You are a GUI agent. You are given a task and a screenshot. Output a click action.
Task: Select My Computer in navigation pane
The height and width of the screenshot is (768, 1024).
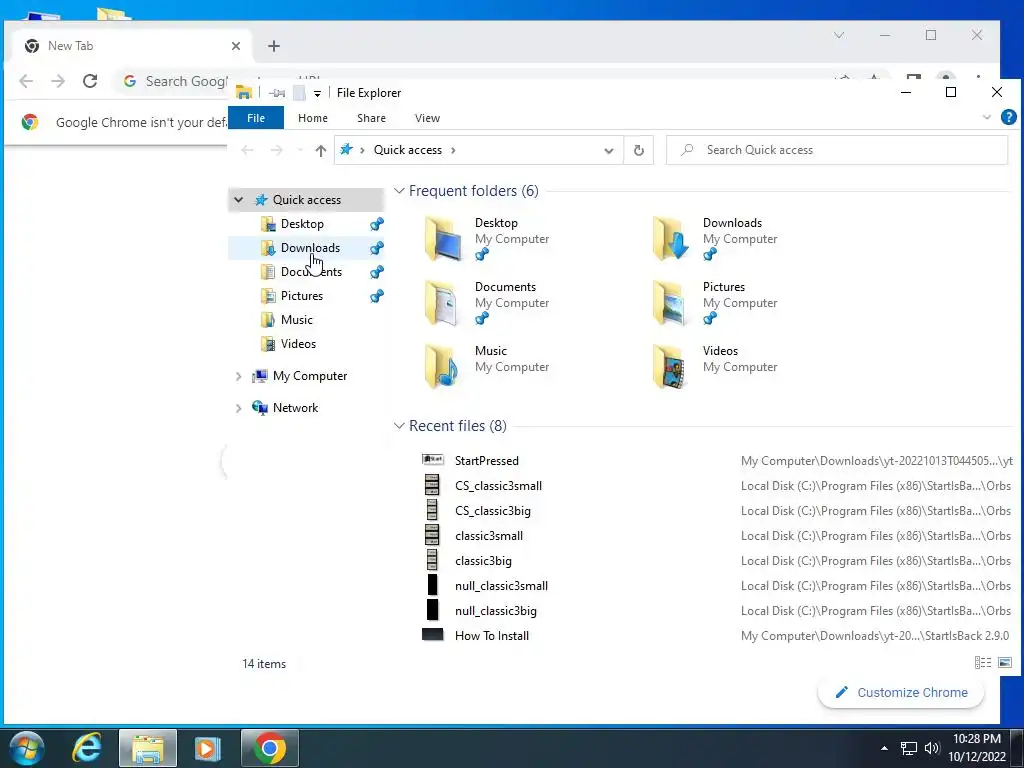pos(310,376)
